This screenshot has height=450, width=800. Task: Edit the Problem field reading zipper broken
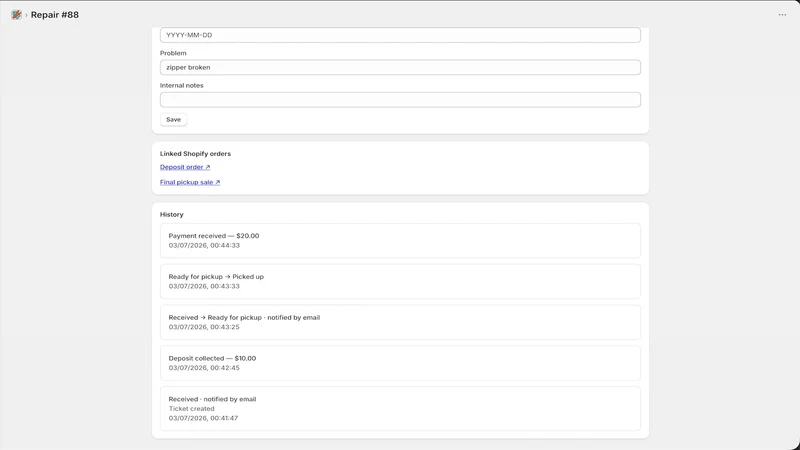click(x=400, y=67)
